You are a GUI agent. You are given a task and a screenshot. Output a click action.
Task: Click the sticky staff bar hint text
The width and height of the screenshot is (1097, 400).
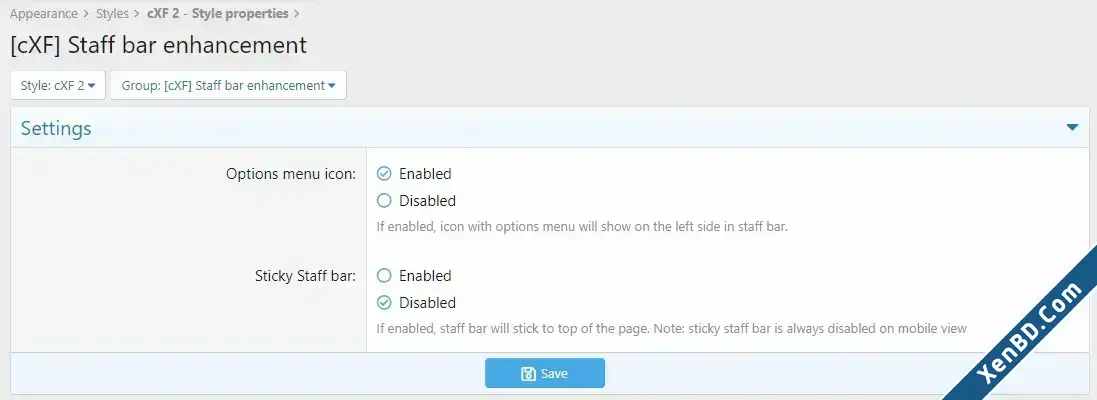[672, 328]
